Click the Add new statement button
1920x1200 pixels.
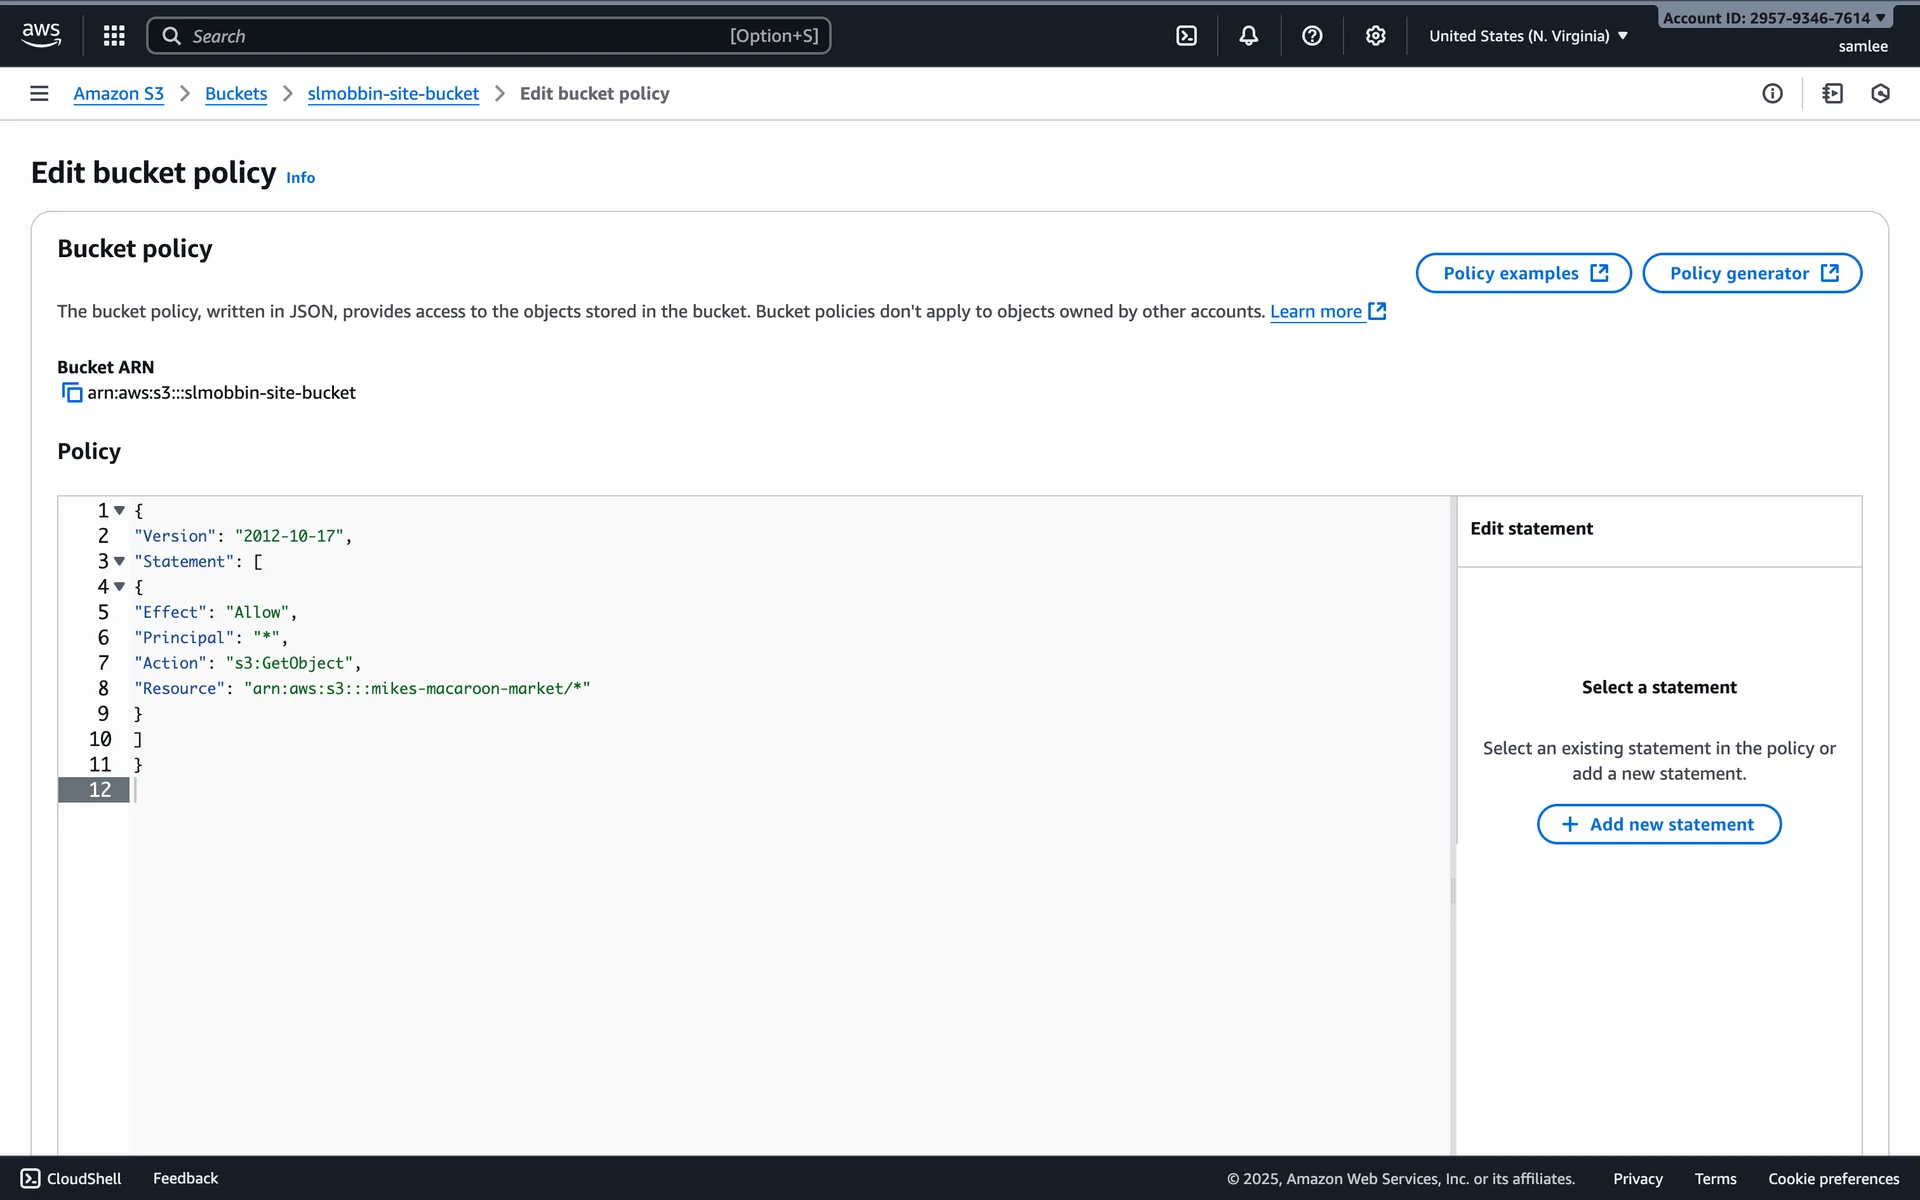point(1659,824)
